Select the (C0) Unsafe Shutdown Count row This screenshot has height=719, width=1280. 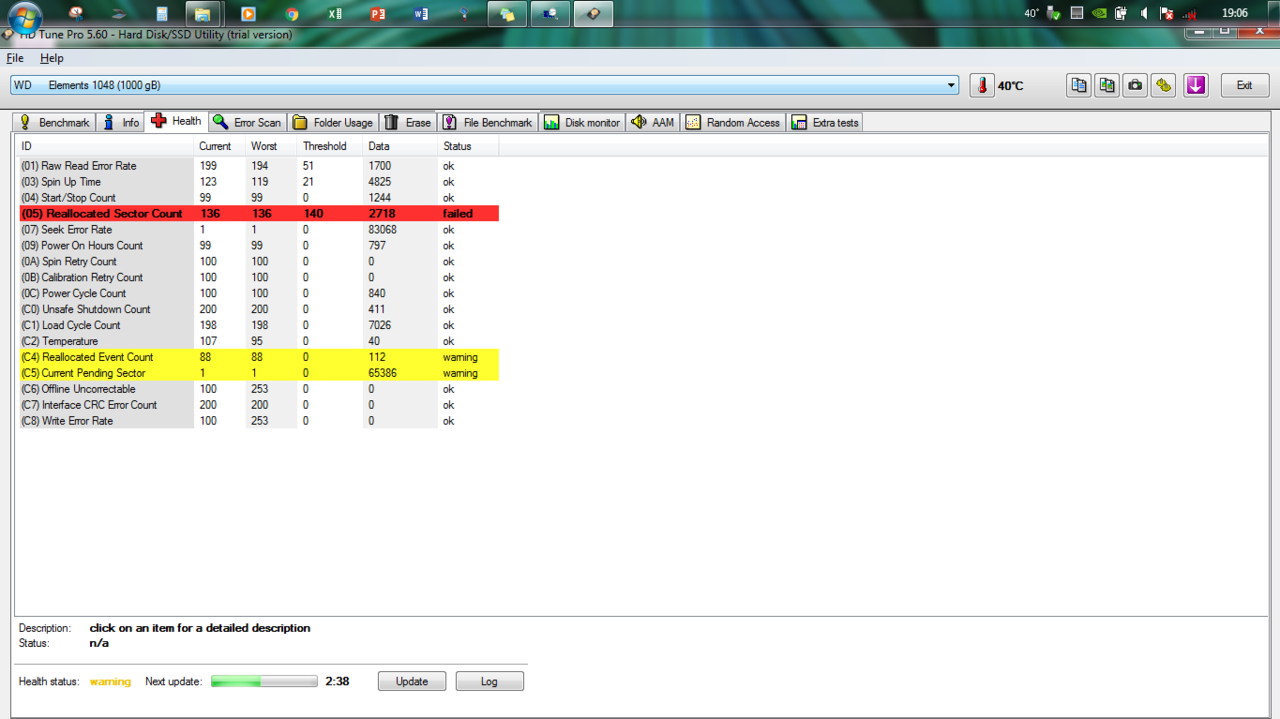(258, 309)
